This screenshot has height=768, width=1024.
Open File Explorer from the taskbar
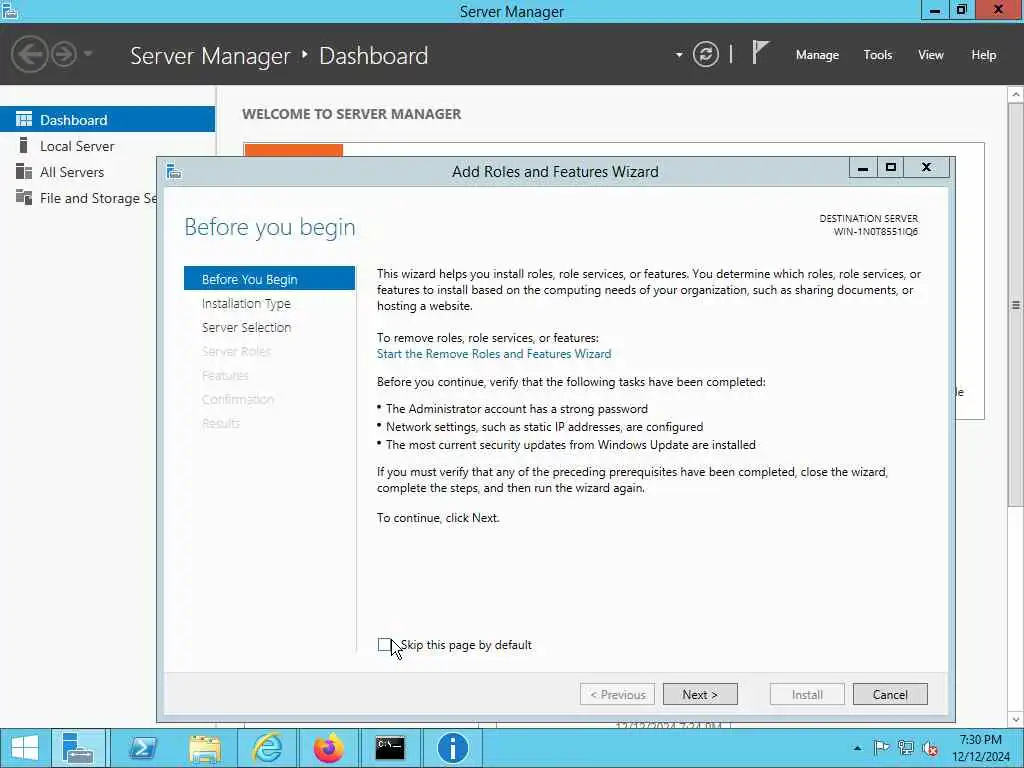point(204,748)
